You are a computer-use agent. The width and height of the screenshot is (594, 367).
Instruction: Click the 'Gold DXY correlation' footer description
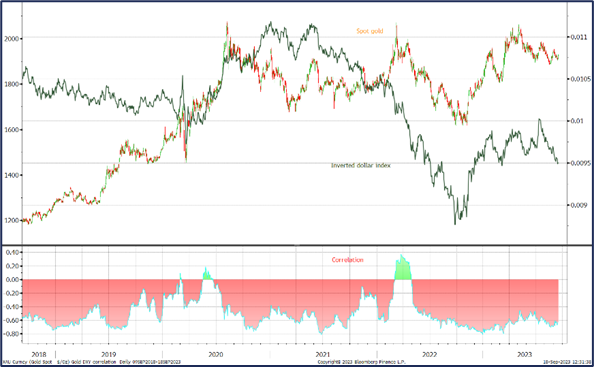click(x=93, y=362)
